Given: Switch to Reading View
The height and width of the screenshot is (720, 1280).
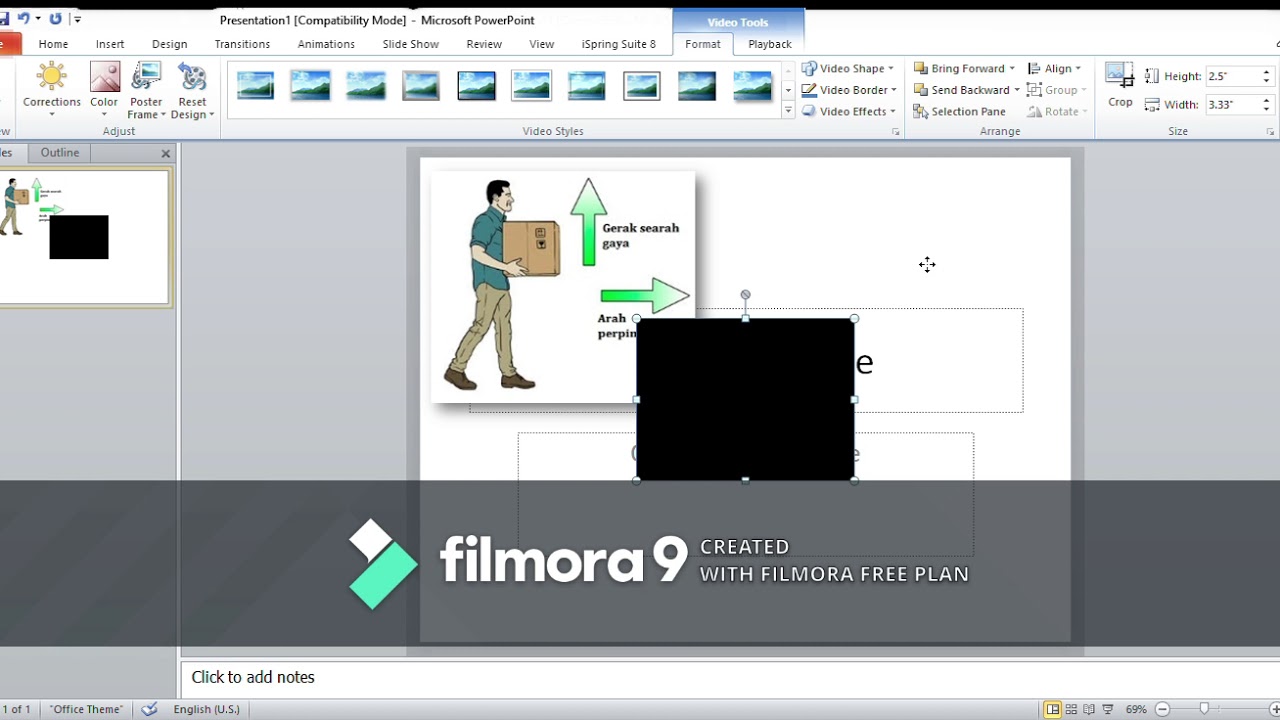Looking at the screenshot, I should click(1089, 709).
